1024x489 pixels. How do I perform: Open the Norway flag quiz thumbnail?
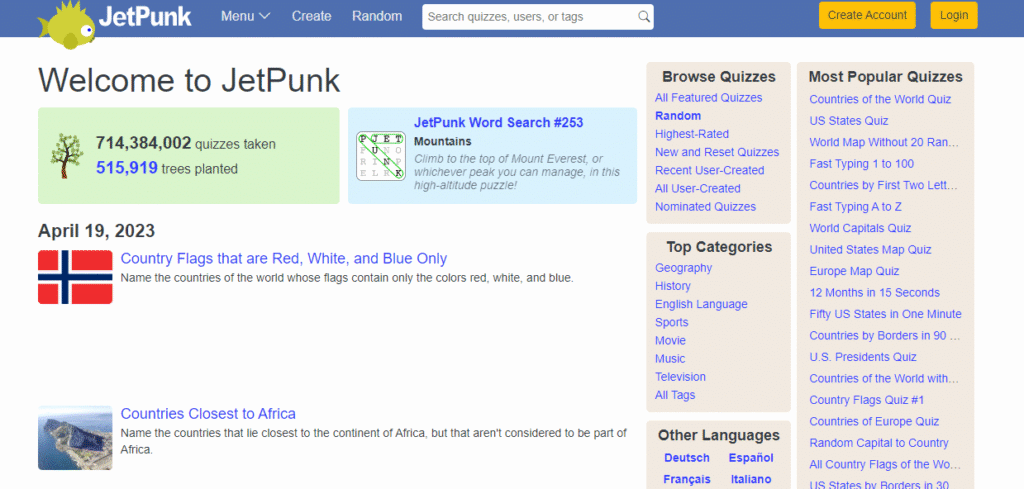tap(75, 277)
